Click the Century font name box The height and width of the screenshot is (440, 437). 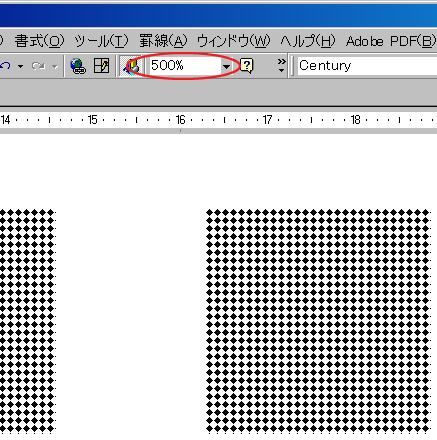point(367,66)
